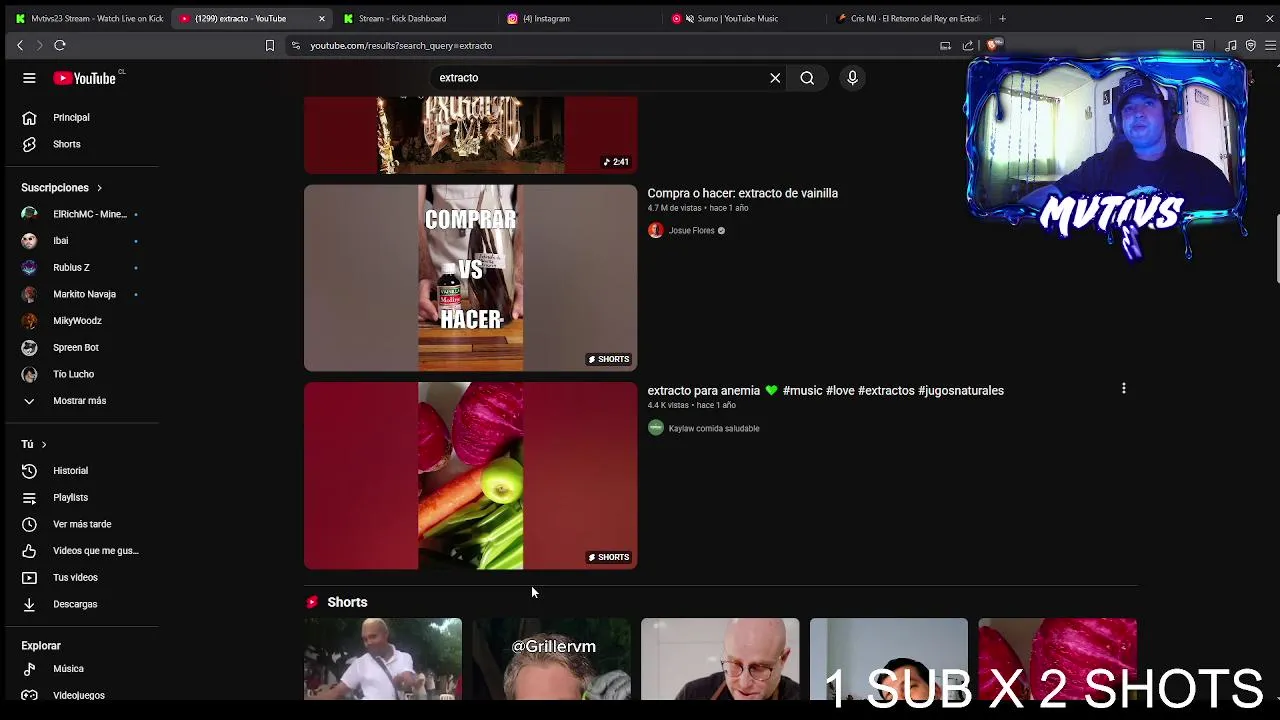Close the extracto YouTube tab
The height and width of the screenshot is (720, 1280).
point(322,18)
